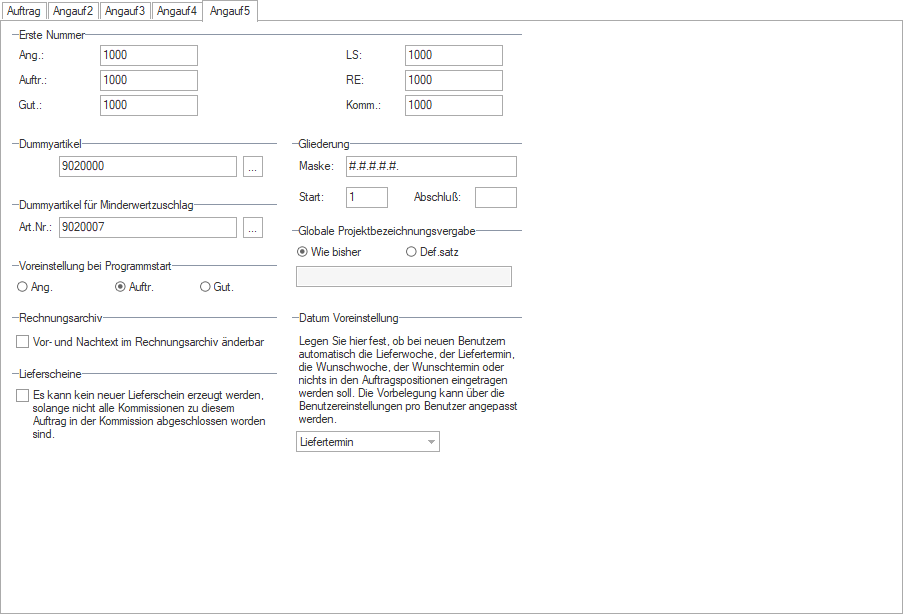The height and width of the screenshot is (615, 903).
Task: Browse for Dummyartikel with ellipsis button
Action: coord(253,166)
